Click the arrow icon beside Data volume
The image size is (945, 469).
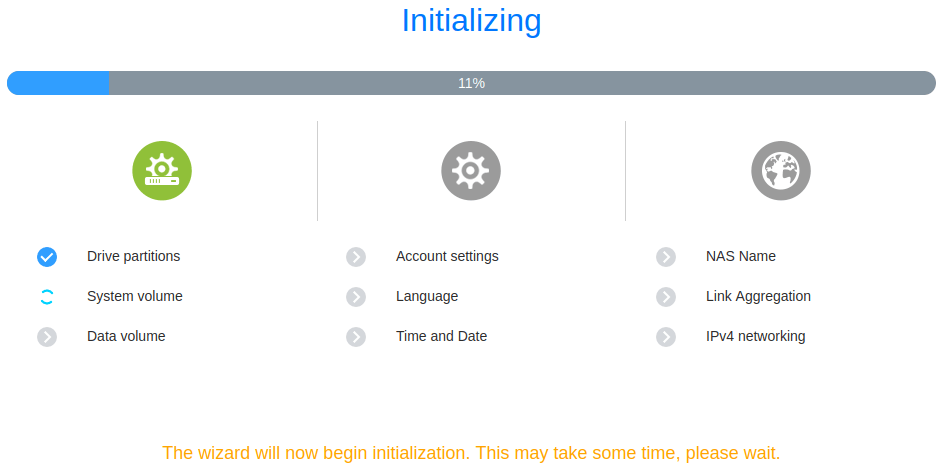pos(47,336)
